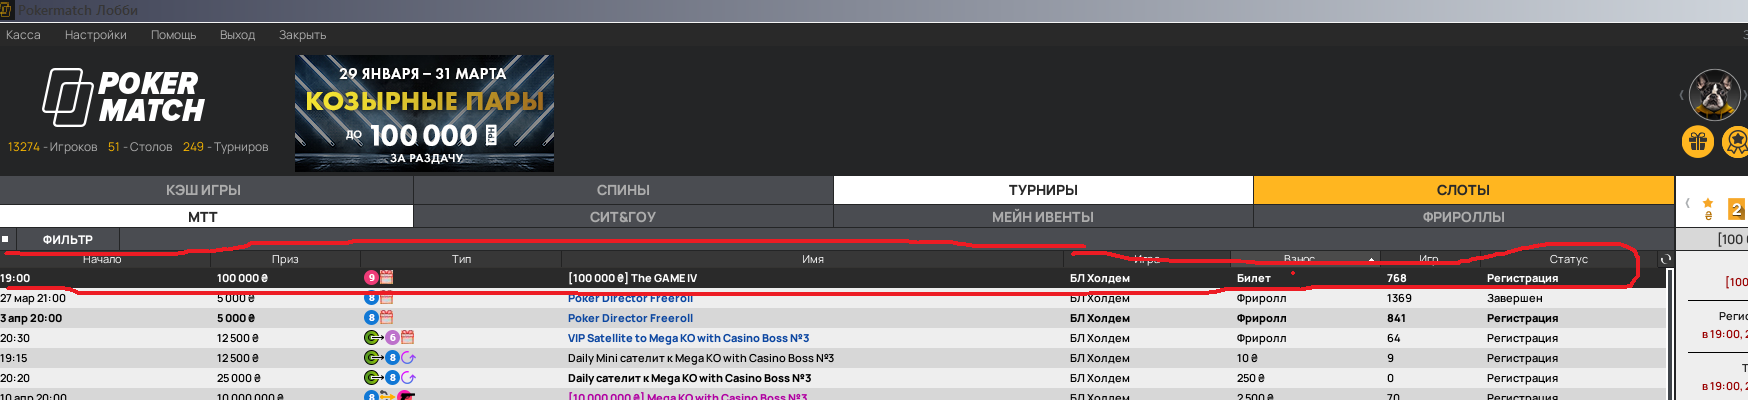Click the tournament list vertical scrollbar
Viewport: 1748px width, 400px height.
[x=1668, y=335]
